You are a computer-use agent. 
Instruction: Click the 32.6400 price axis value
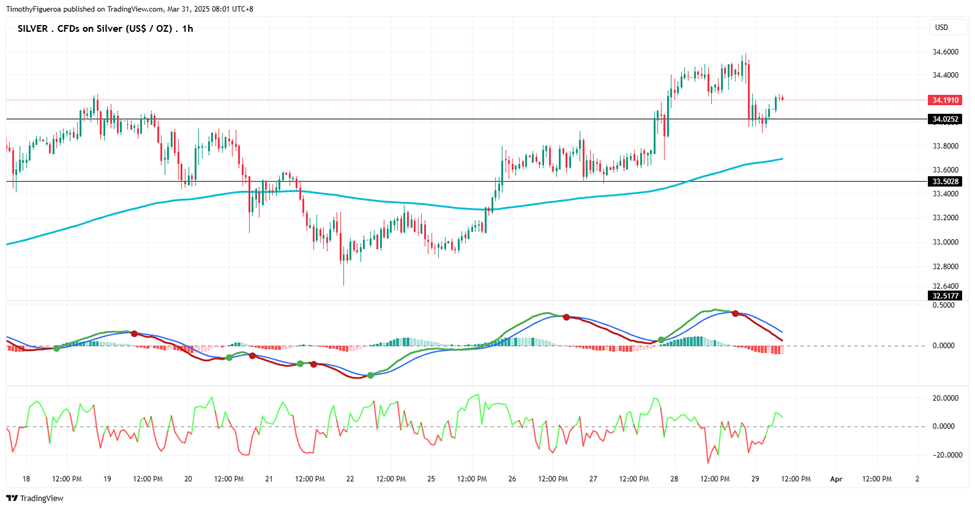point(945,286)
